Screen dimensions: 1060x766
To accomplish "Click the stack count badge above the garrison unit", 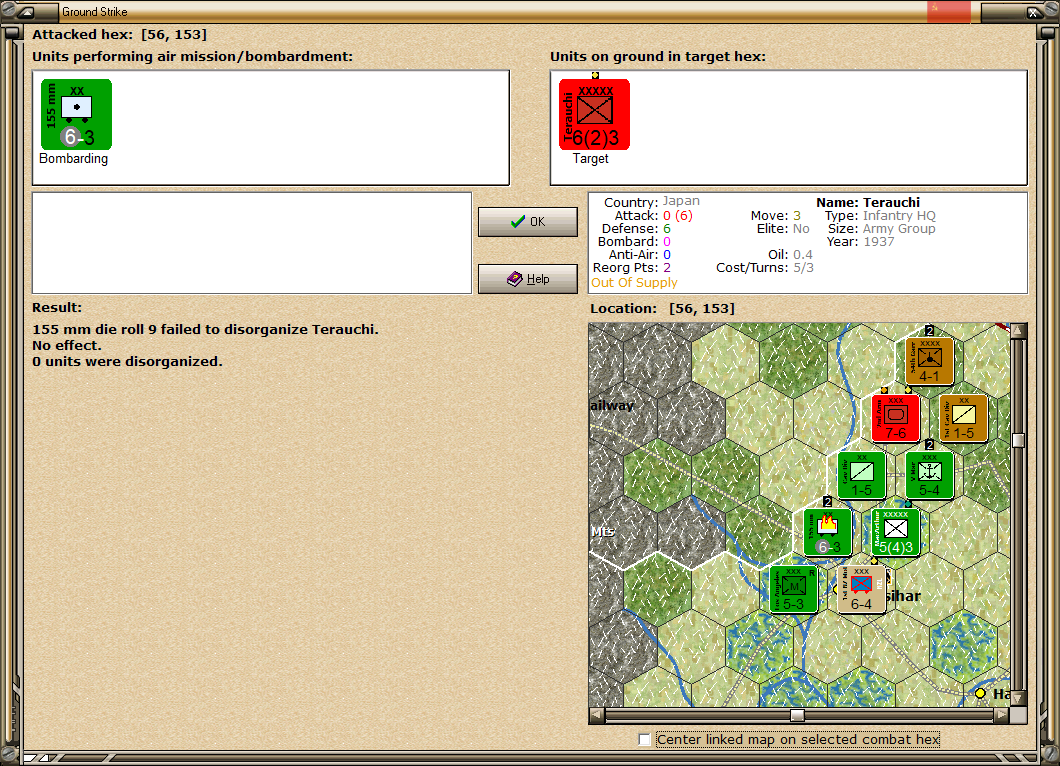I will (930, 331).
